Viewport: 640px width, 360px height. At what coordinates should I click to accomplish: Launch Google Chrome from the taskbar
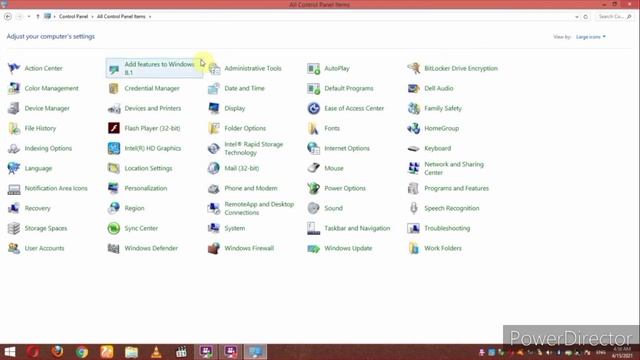(x=82, y=352)
